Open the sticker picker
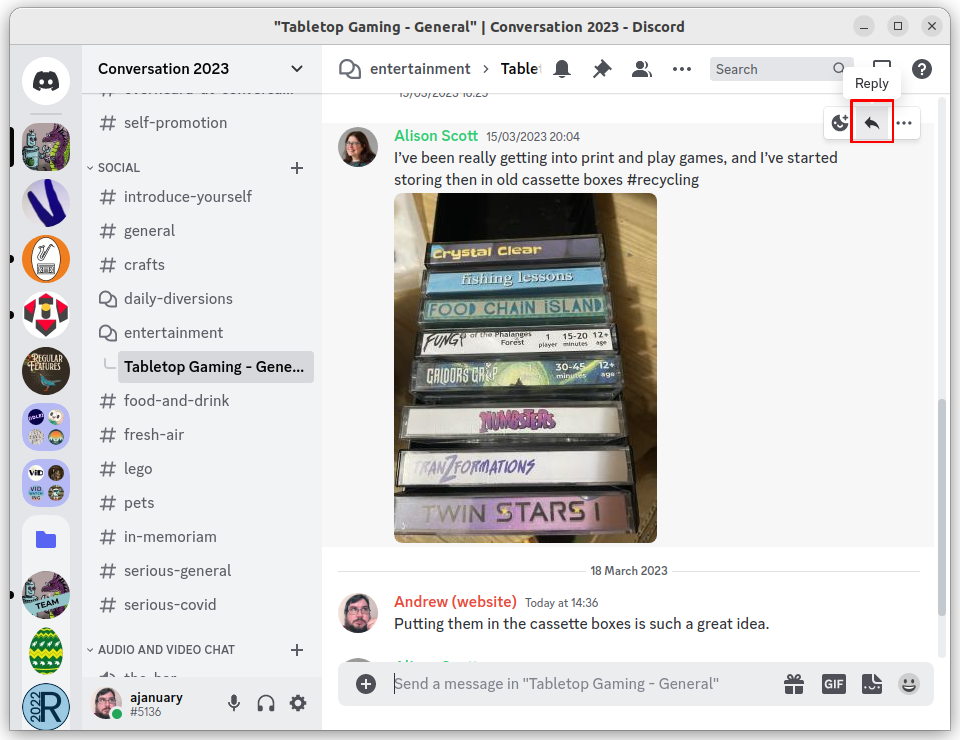 point(872,684)
